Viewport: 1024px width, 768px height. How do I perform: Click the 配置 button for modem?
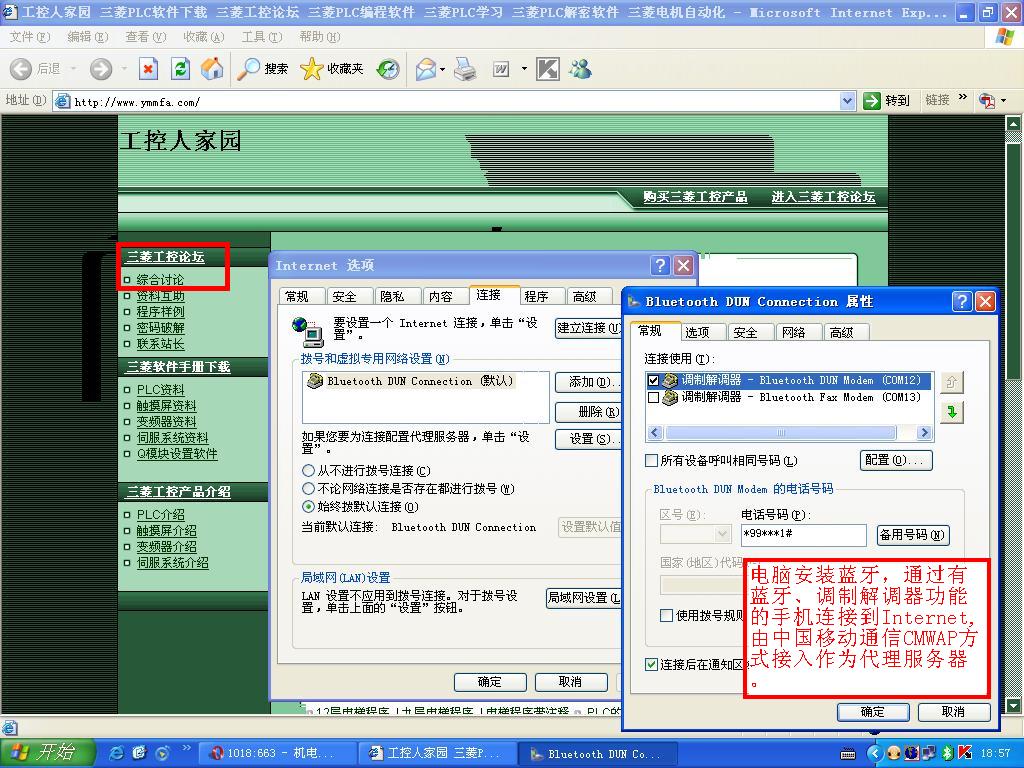pyautogui.click(x=896, y=460)
